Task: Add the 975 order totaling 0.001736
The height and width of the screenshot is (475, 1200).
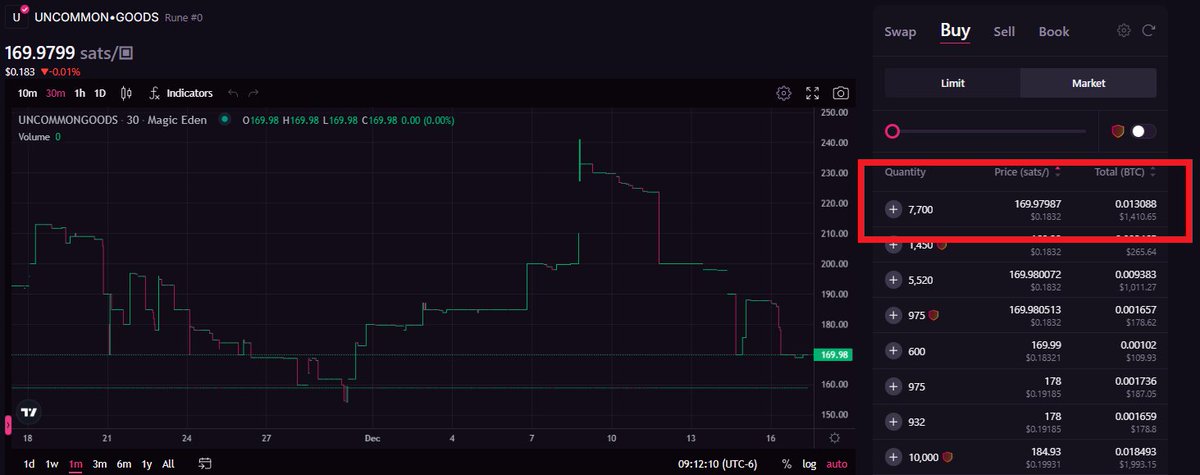Action: (x=893, y=387)
